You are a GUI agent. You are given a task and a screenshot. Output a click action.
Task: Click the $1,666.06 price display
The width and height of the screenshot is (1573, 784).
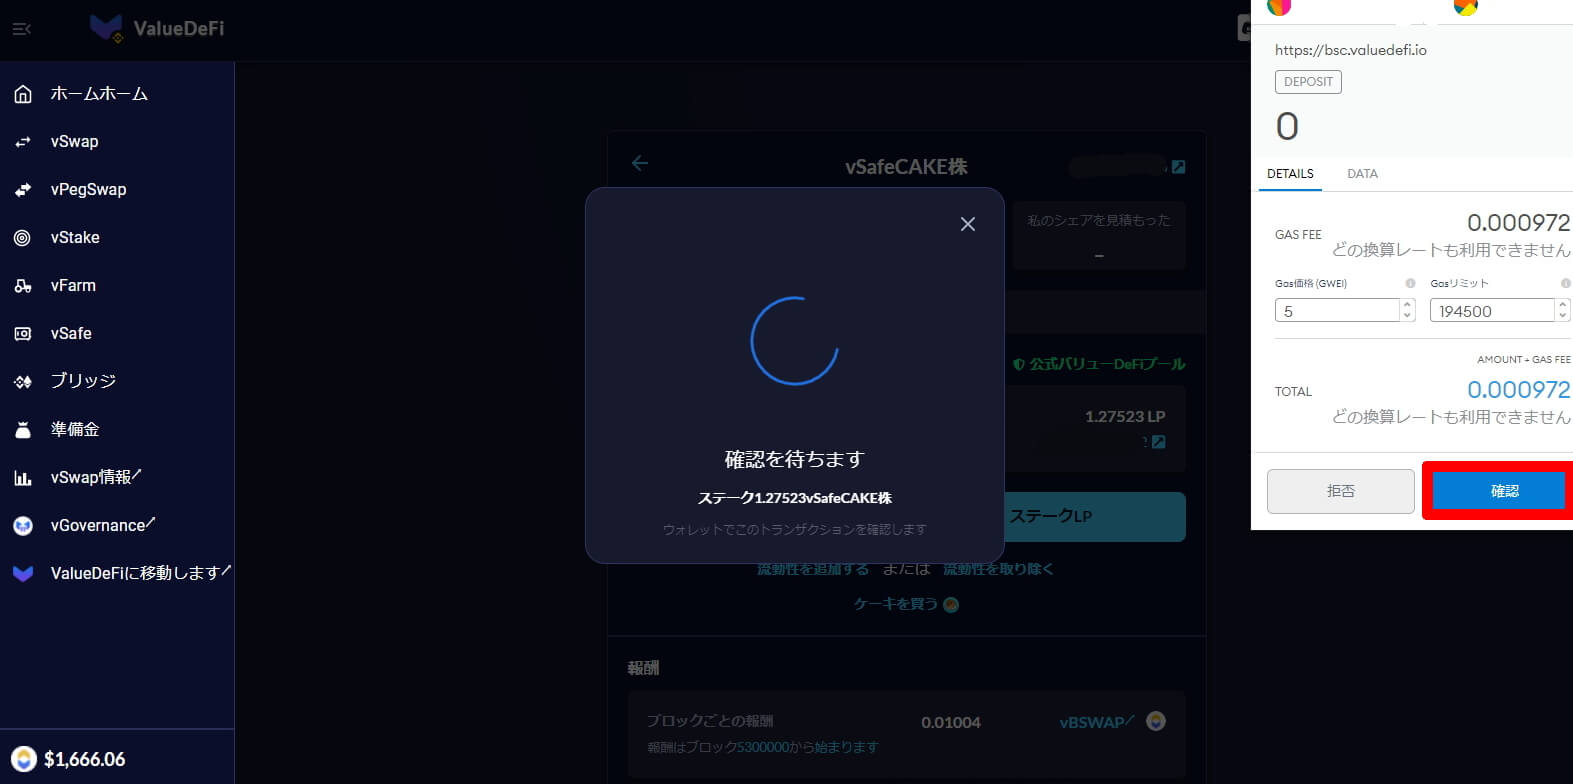click(85, 759)
